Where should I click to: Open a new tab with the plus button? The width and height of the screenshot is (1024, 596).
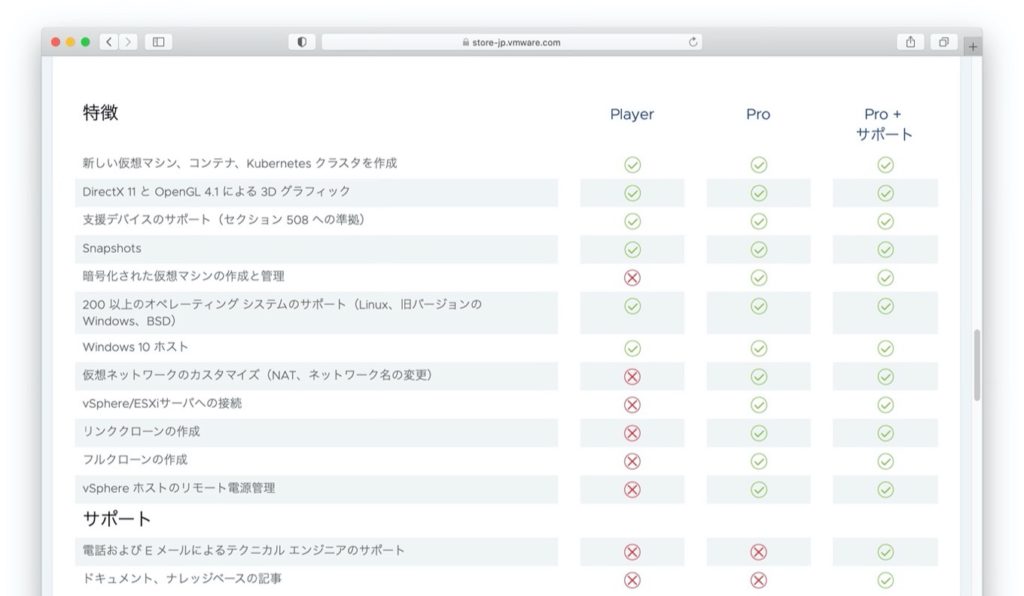click(x=973, y=47)
